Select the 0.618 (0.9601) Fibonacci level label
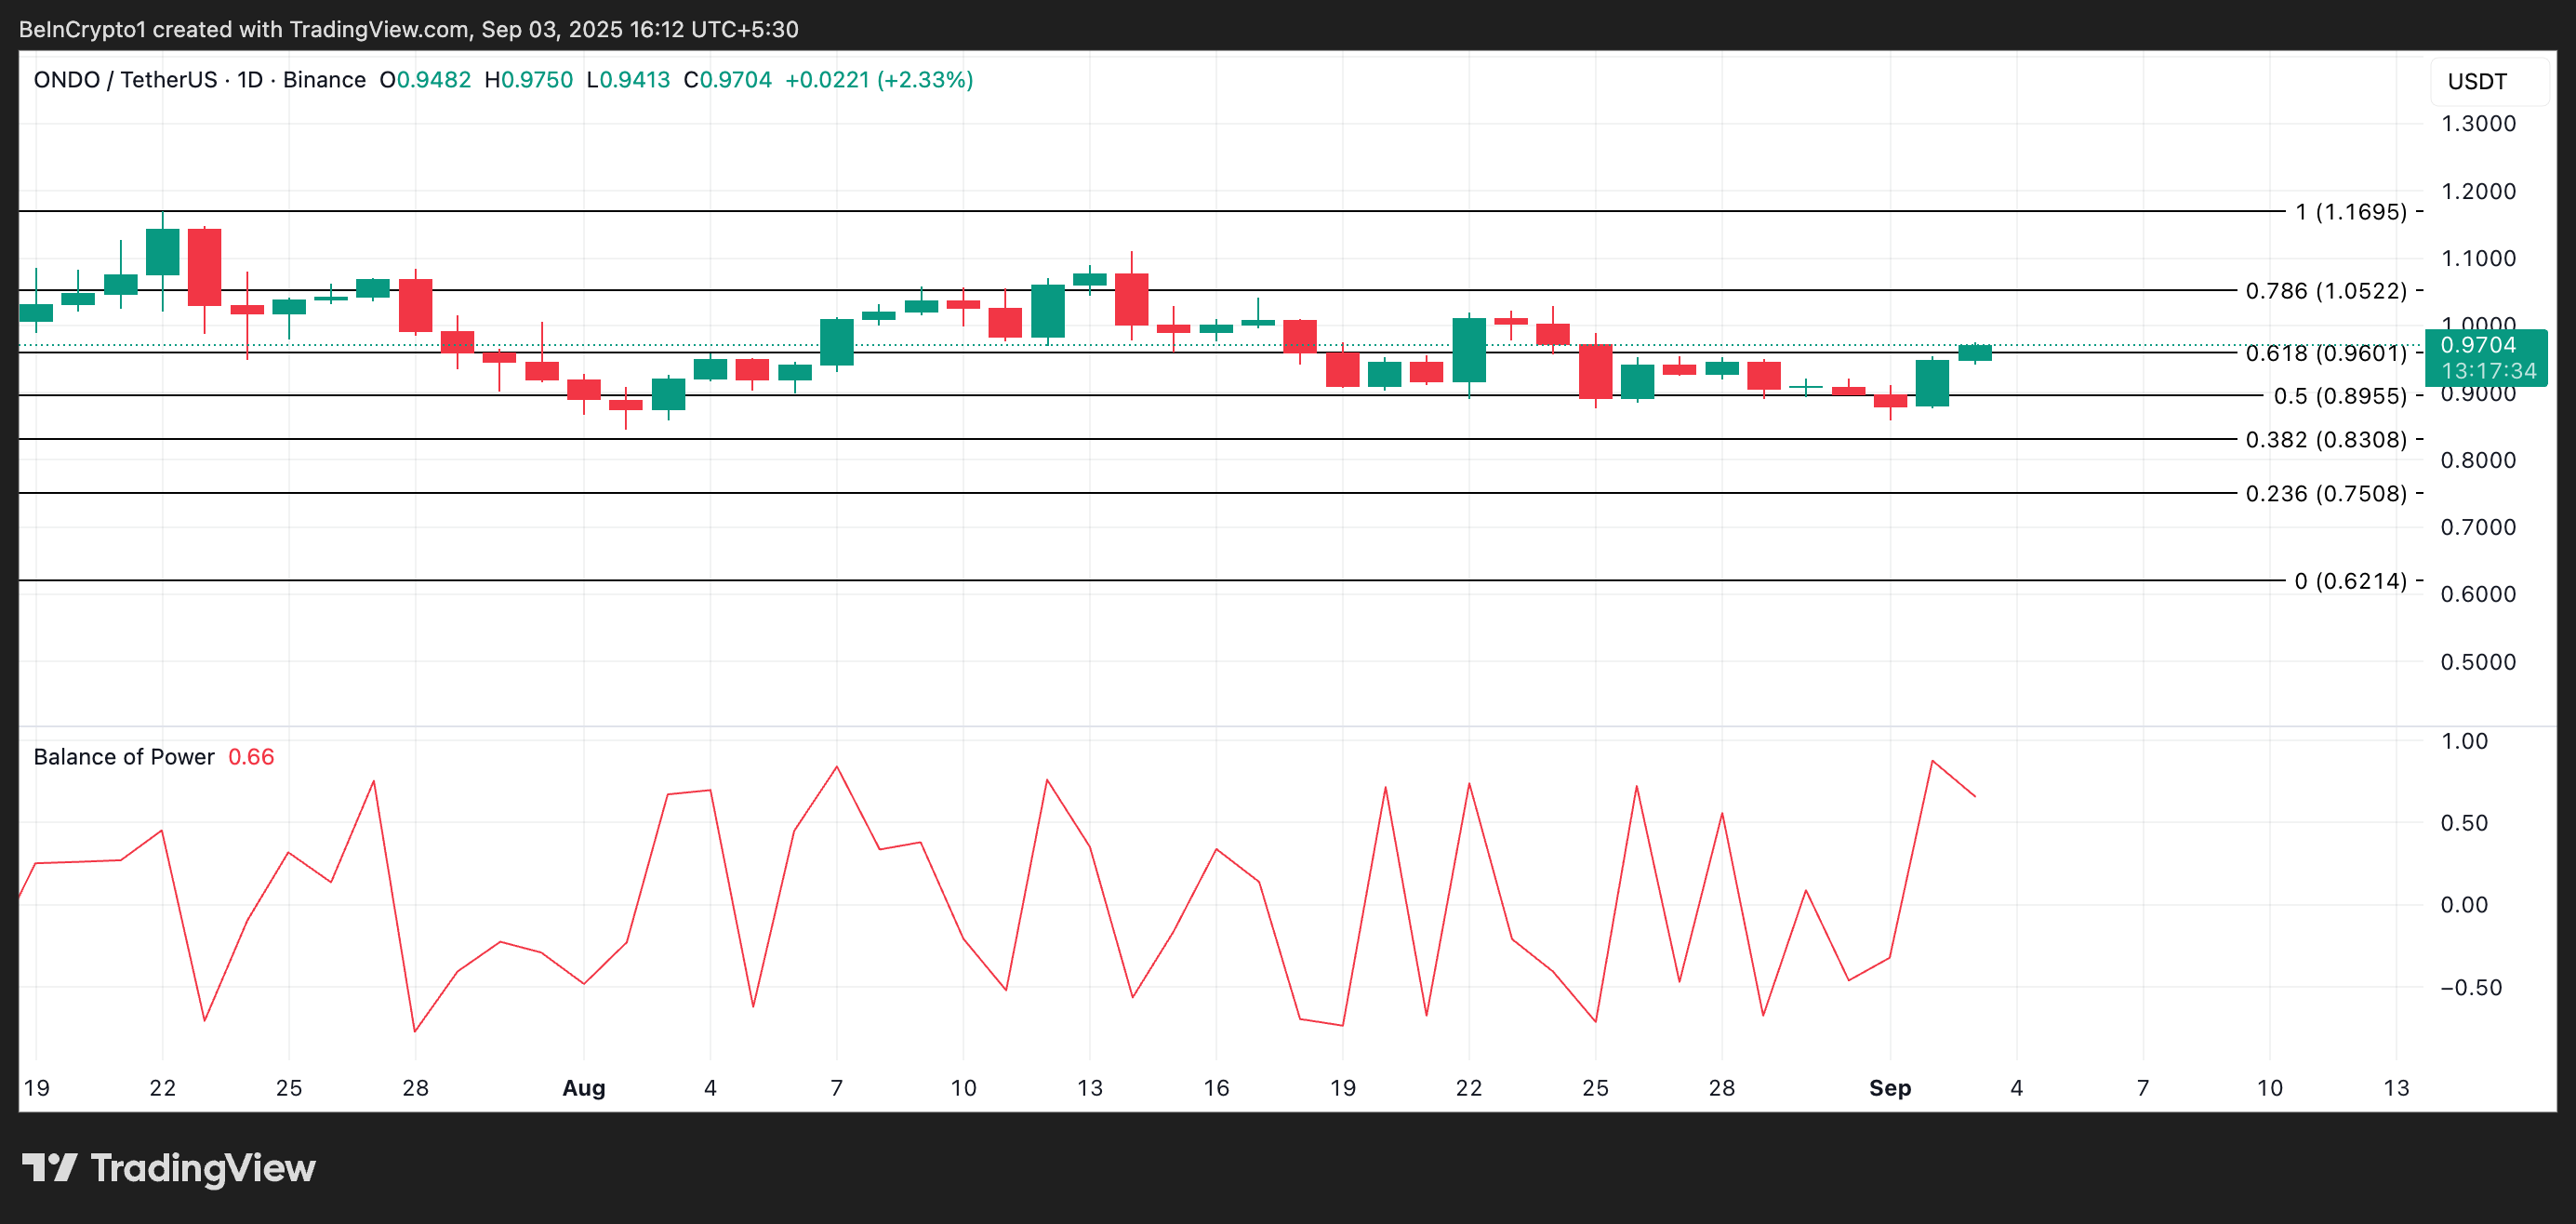Image resolution: width=2576 pixels, height=1224 pixels. (x=2325, y=353)
